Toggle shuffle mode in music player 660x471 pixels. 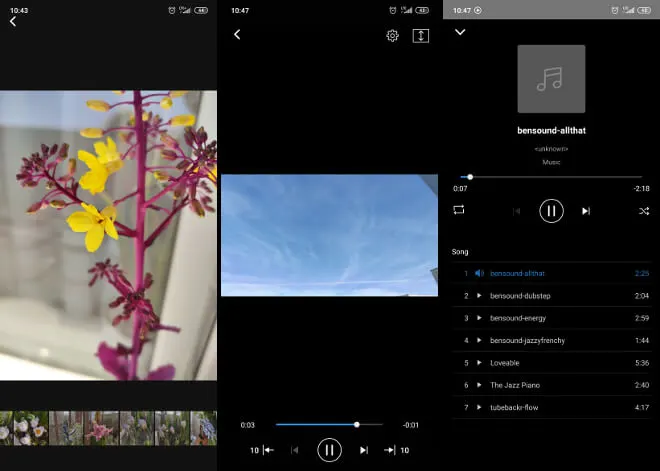coord(642,211)
